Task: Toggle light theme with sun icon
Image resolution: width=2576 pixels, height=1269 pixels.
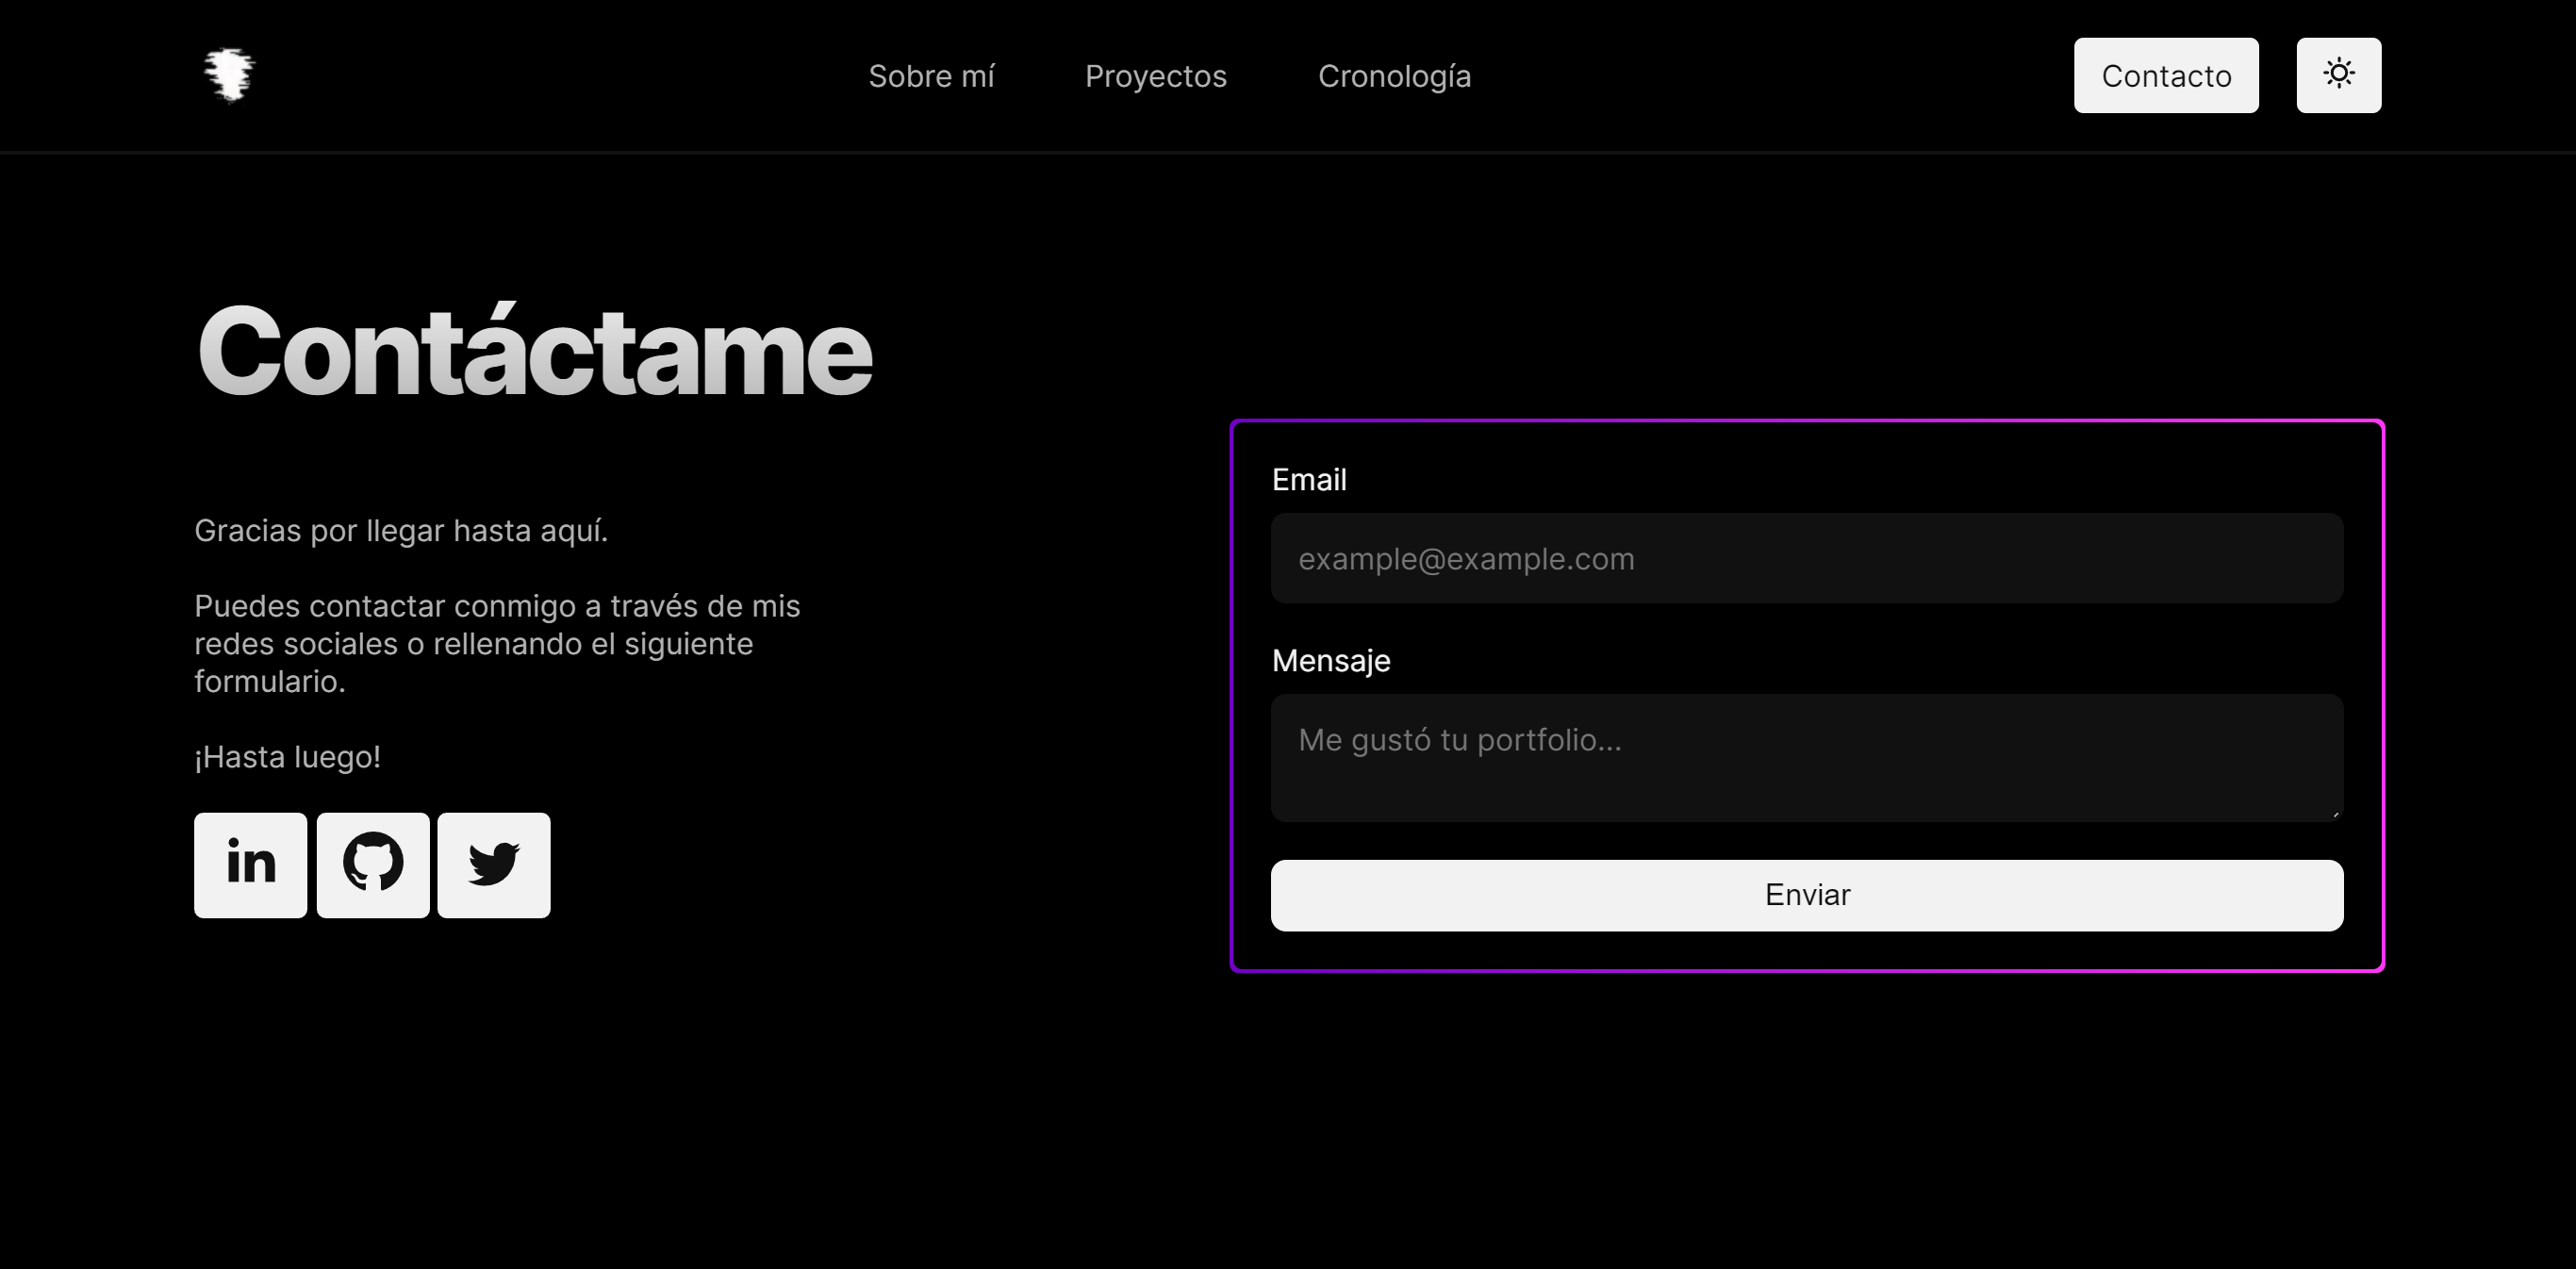Action: tap(2339, 75)
